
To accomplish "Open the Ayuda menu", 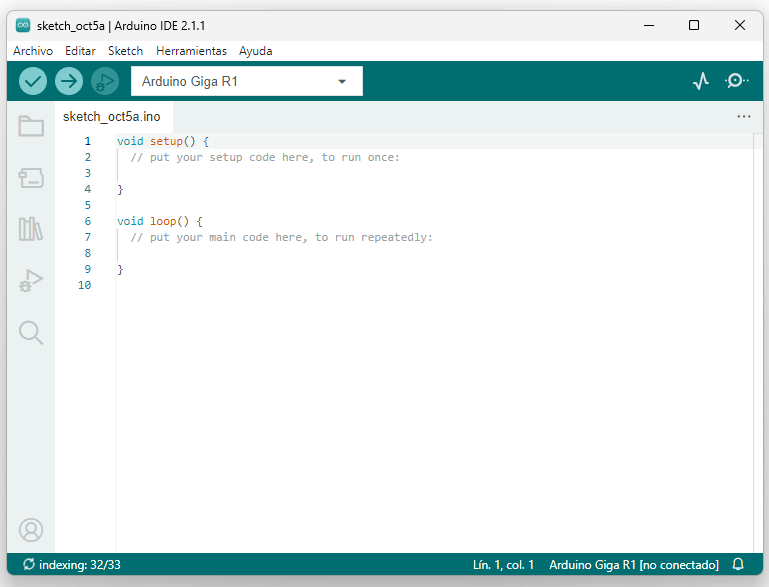I will (255, 51).
